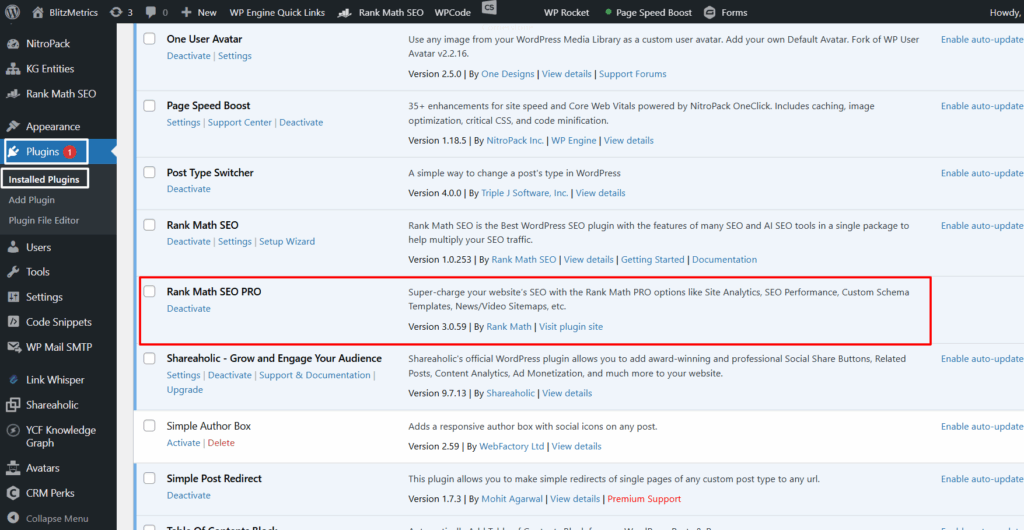Click the Plugins plug icon
This screenshot has width=1024, height=530.
(x=13, y=151)
